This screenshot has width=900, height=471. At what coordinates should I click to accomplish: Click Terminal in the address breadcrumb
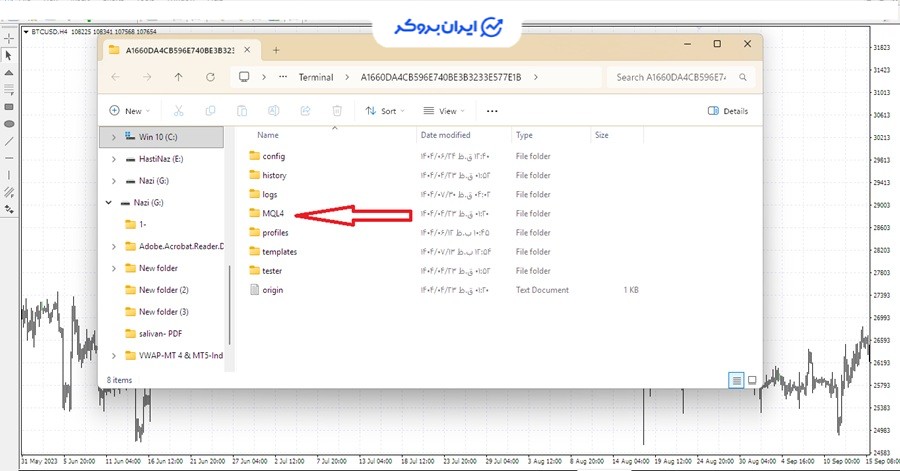tap(316, 77)
